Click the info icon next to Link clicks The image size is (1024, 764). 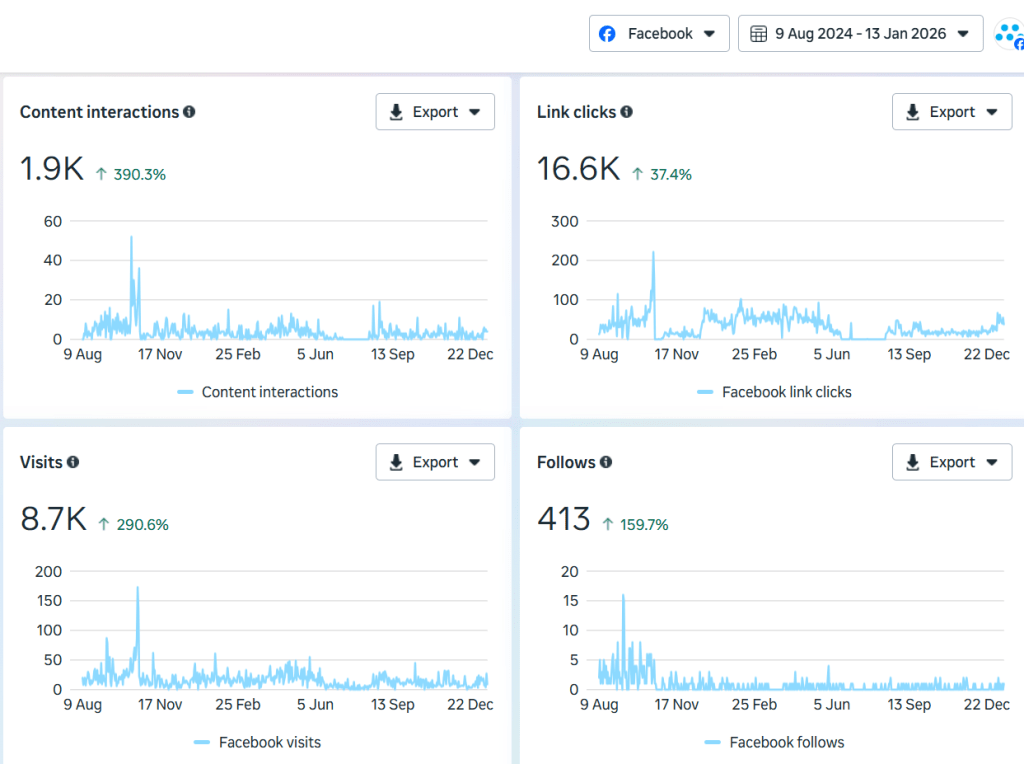[x=626, y=112]
